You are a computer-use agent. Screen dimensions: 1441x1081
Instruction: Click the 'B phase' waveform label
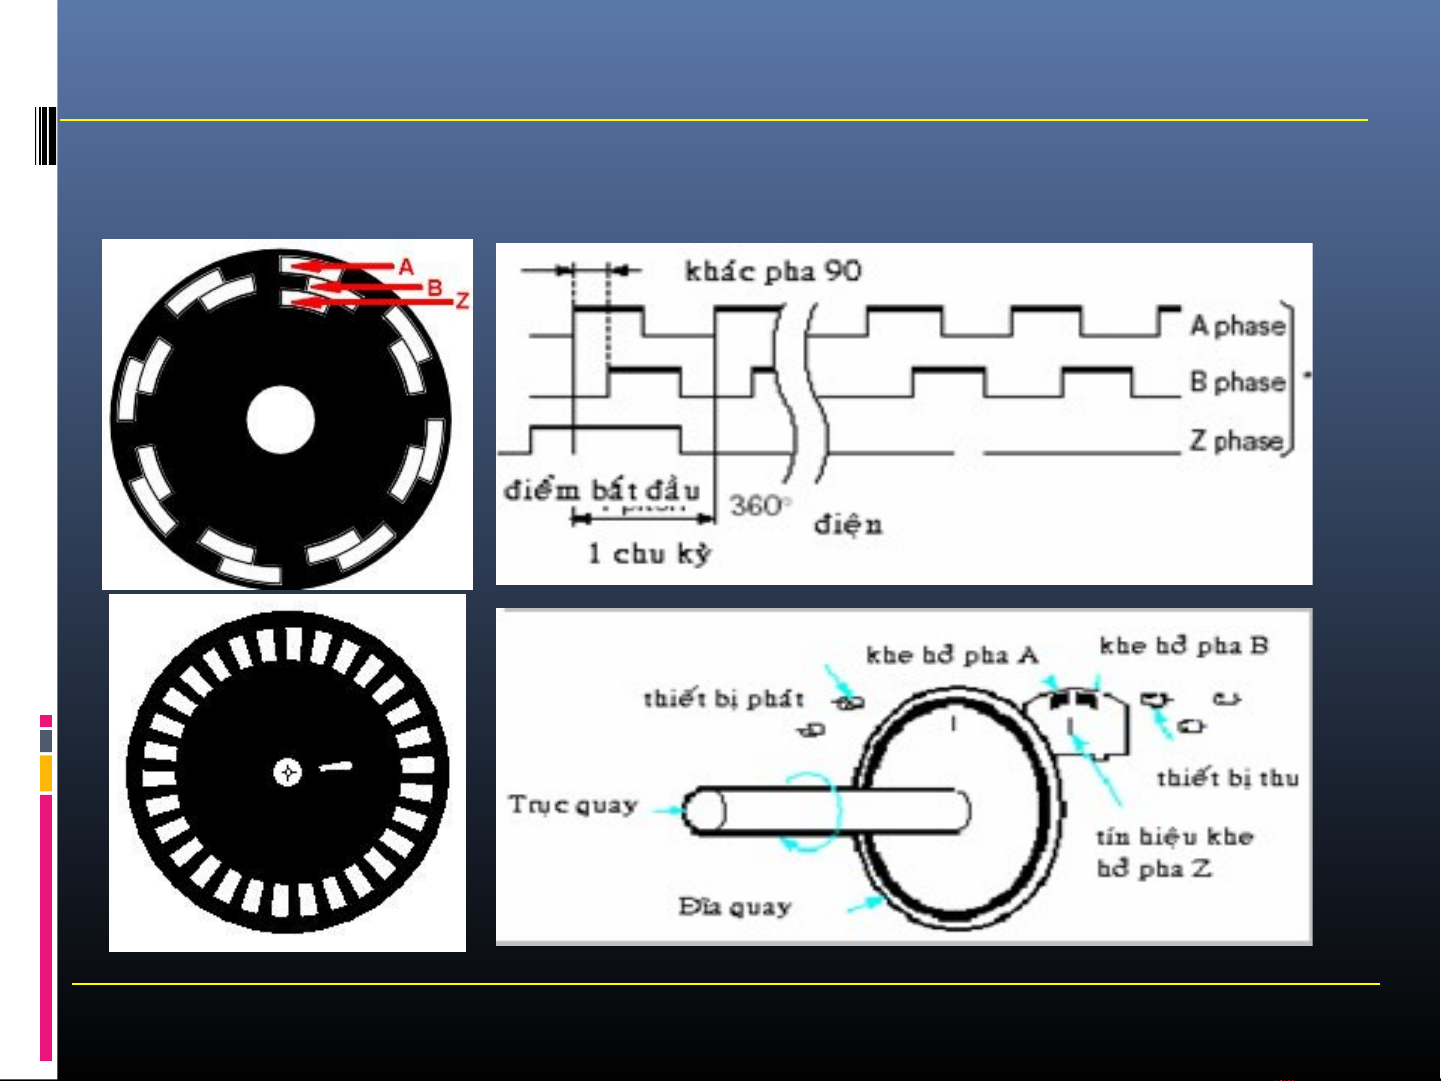(x=1237, y=382)
